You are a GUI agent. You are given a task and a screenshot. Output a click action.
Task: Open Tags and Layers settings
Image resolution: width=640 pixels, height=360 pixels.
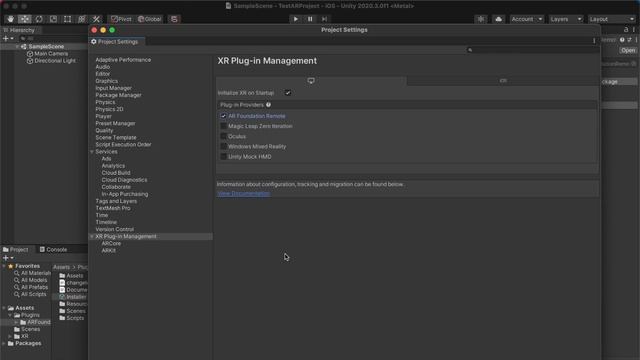[x=116, y=201]
